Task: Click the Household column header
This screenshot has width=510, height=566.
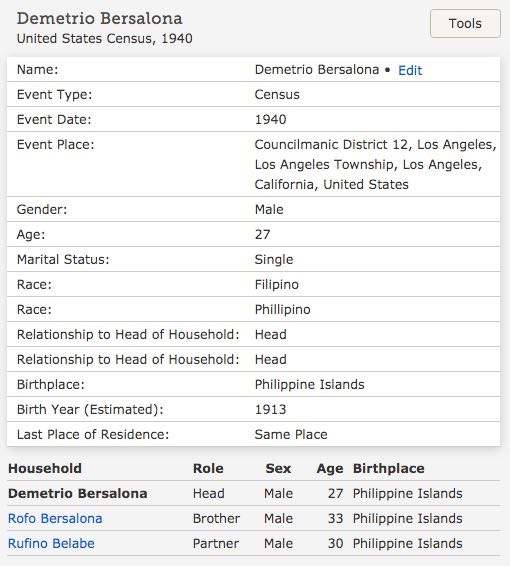Action: click(45, 469)
